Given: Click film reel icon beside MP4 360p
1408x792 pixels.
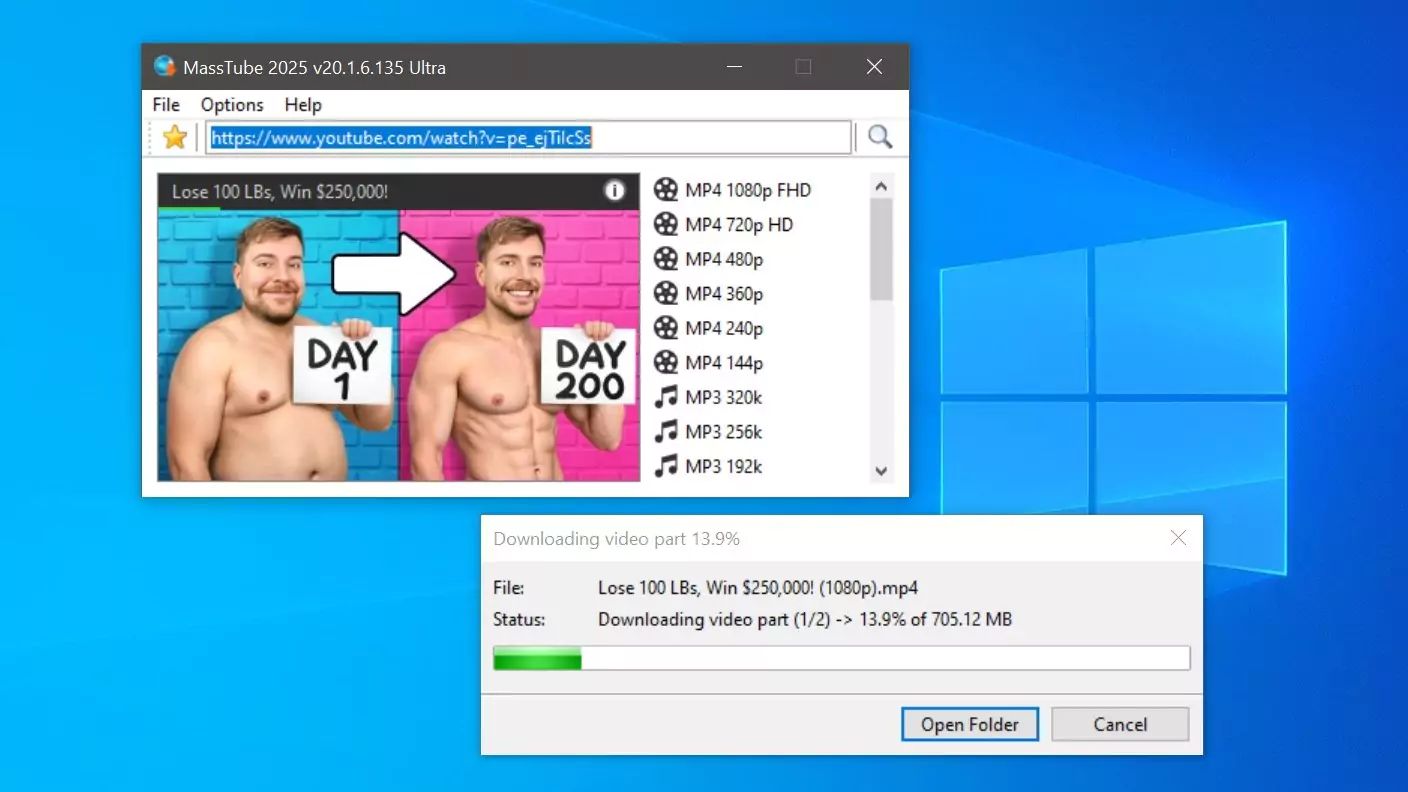Looking at the screenshot, I should point(666,294).
